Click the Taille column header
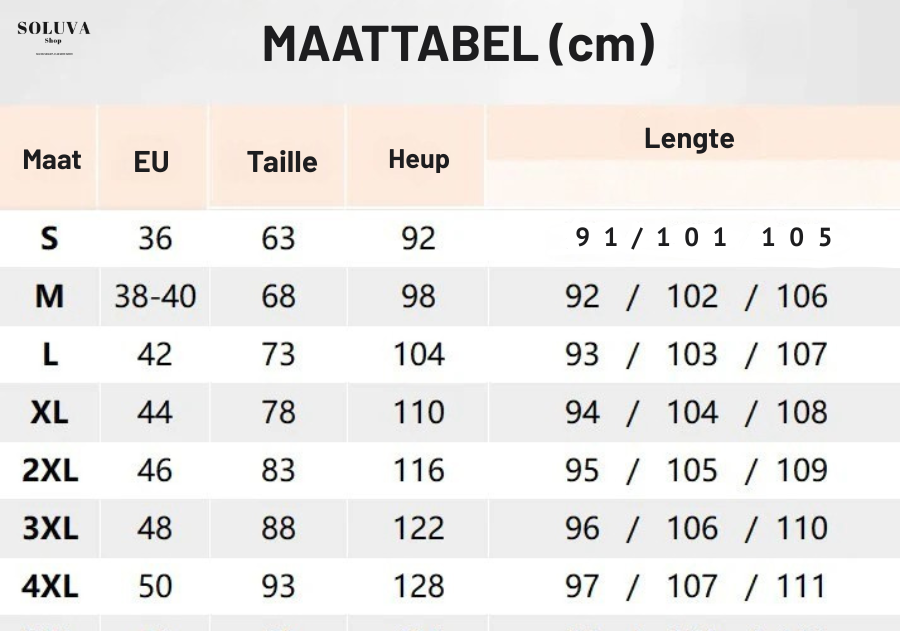The image size is (900, 631). point(282,162)
